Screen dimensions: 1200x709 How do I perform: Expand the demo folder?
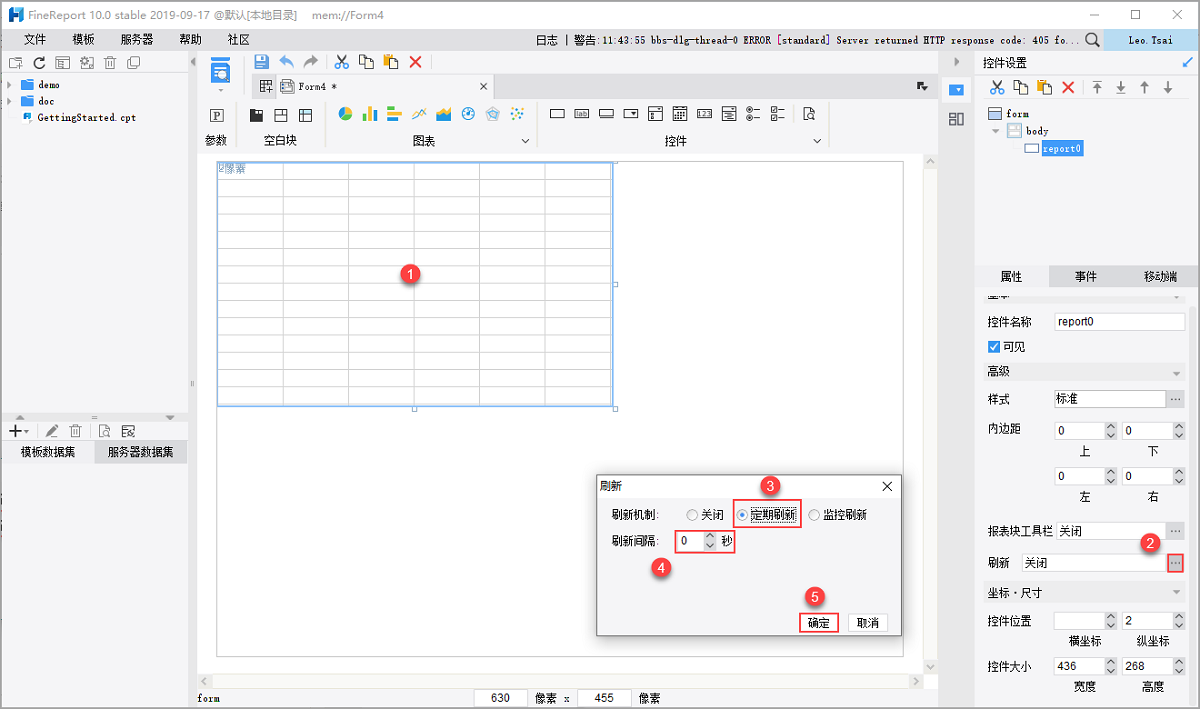9,85
